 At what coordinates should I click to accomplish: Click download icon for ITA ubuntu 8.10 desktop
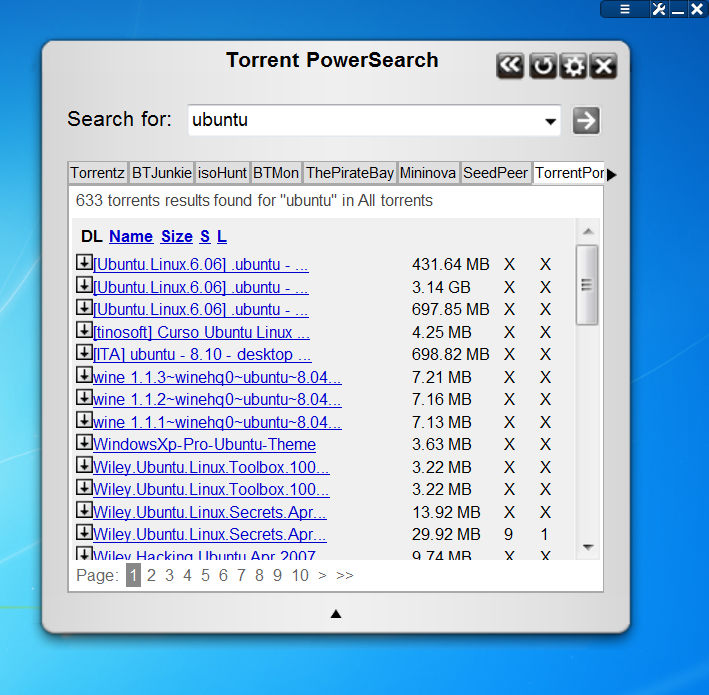point(84,352)
